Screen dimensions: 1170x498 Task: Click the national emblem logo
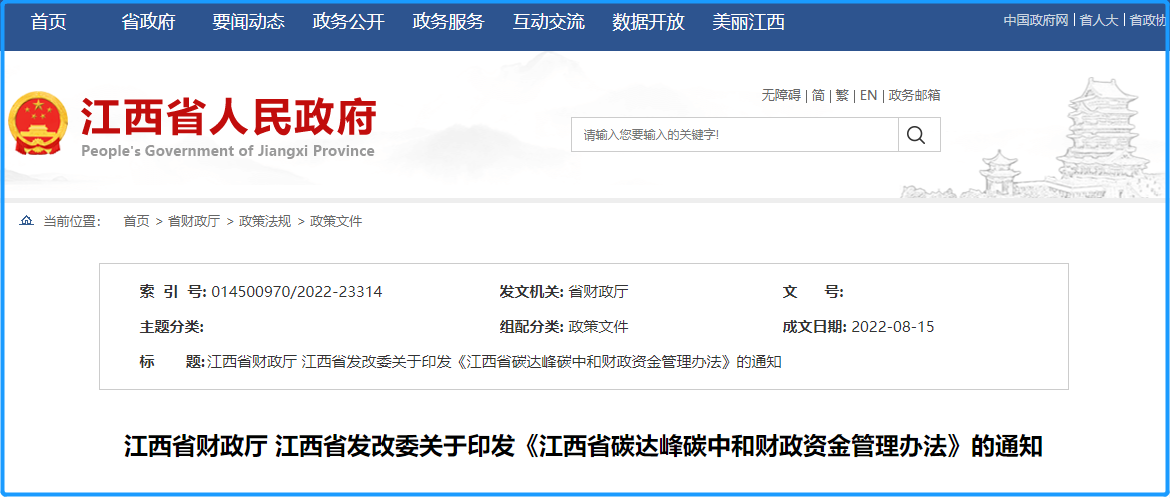(x=38, y=124)
